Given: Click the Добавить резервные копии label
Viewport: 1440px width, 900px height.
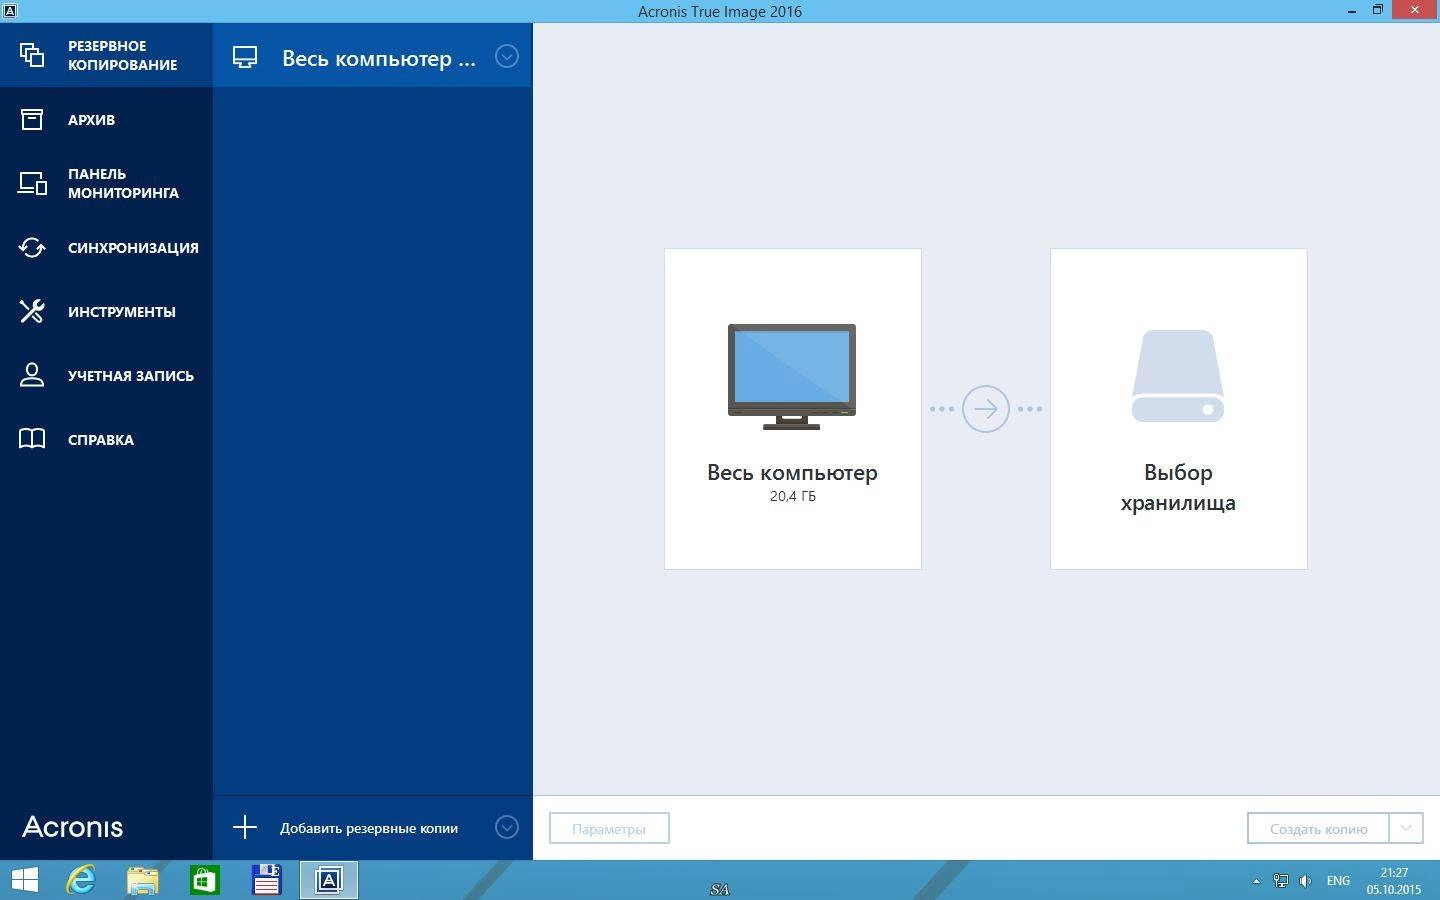Looking at the screenshot, I should (x=369, y=828).
